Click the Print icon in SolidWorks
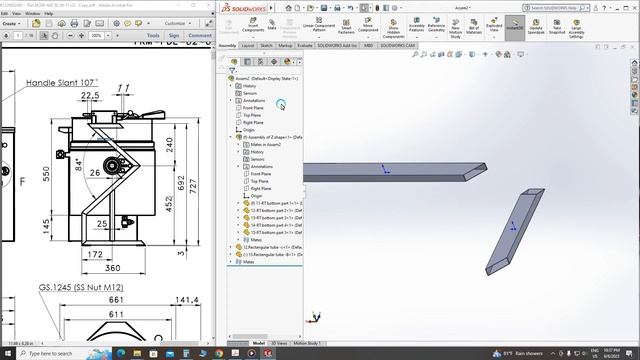Screen dimensions: 640x360 (337, 8)
